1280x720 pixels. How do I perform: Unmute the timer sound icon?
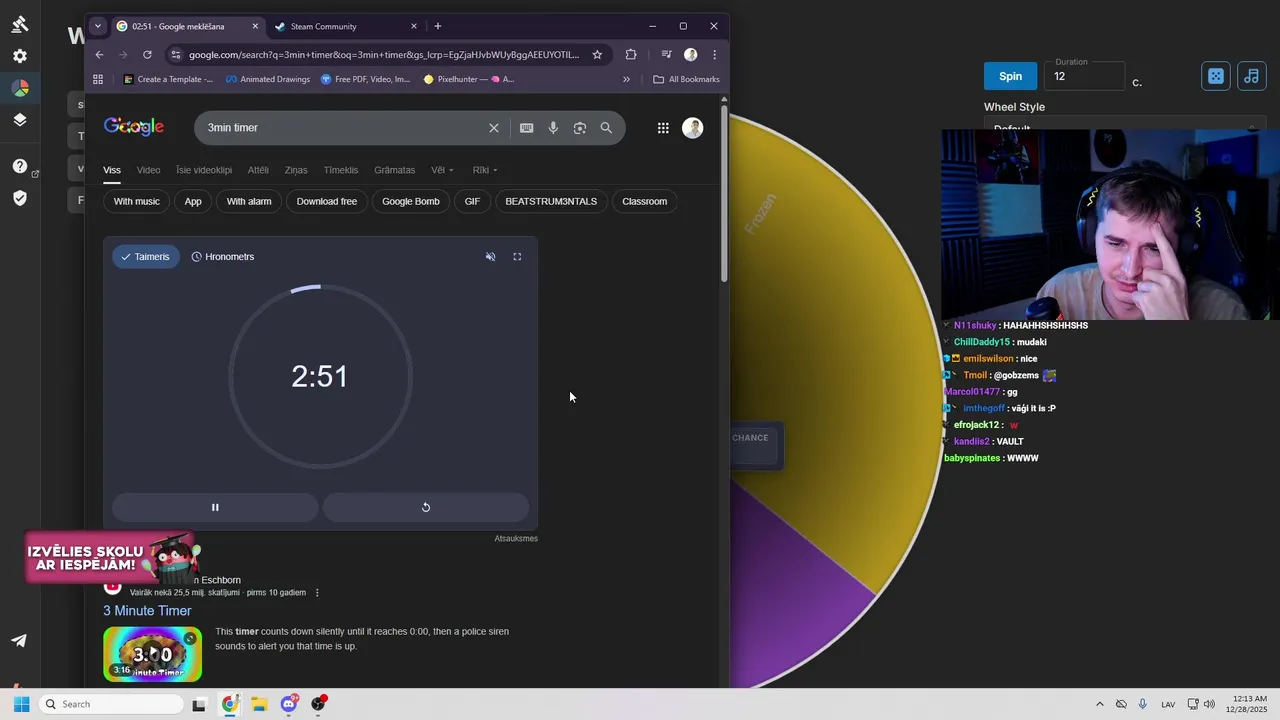(x=490, y=257)
